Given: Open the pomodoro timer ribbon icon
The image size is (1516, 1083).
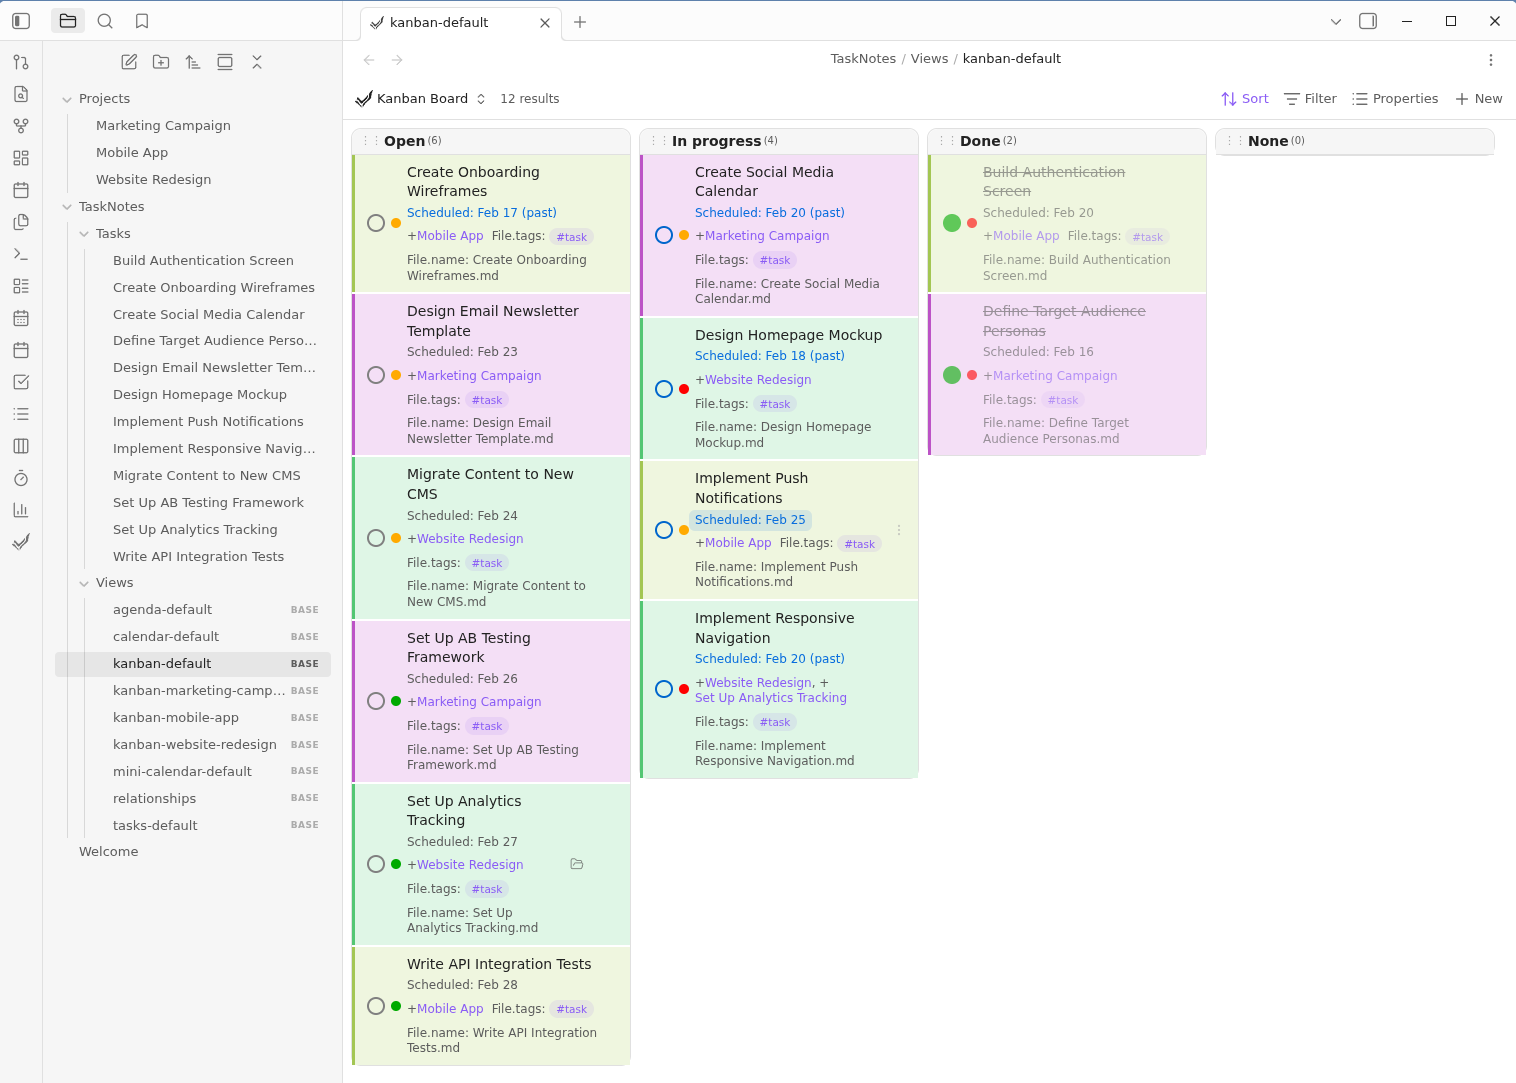Looking at the screenshot, I should (21, 478).
